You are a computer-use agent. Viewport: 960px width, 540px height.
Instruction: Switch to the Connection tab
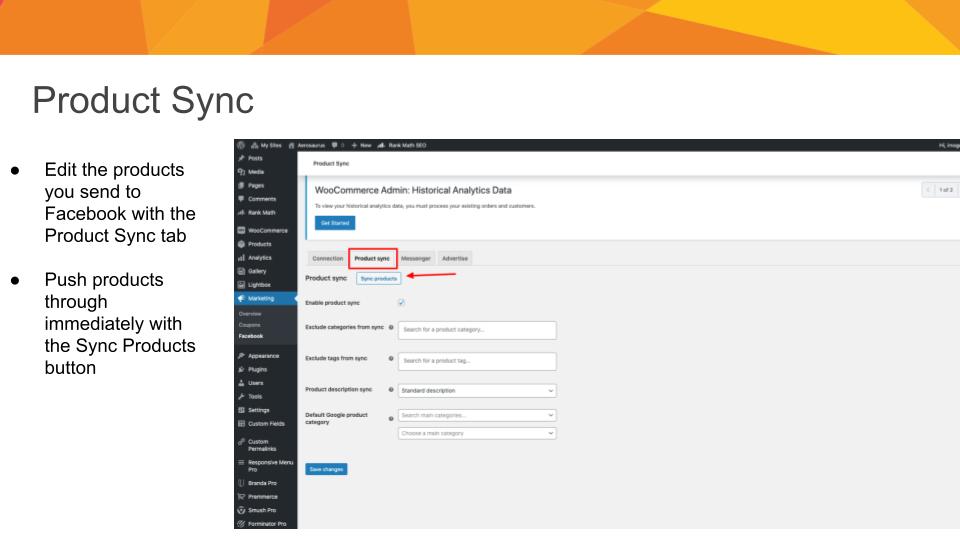328,258
